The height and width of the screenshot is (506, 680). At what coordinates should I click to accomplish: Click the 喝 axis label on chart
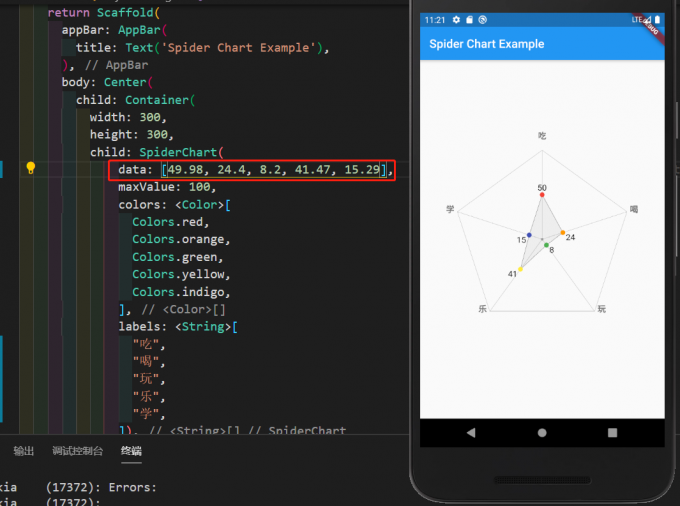(x=634, y=209)
